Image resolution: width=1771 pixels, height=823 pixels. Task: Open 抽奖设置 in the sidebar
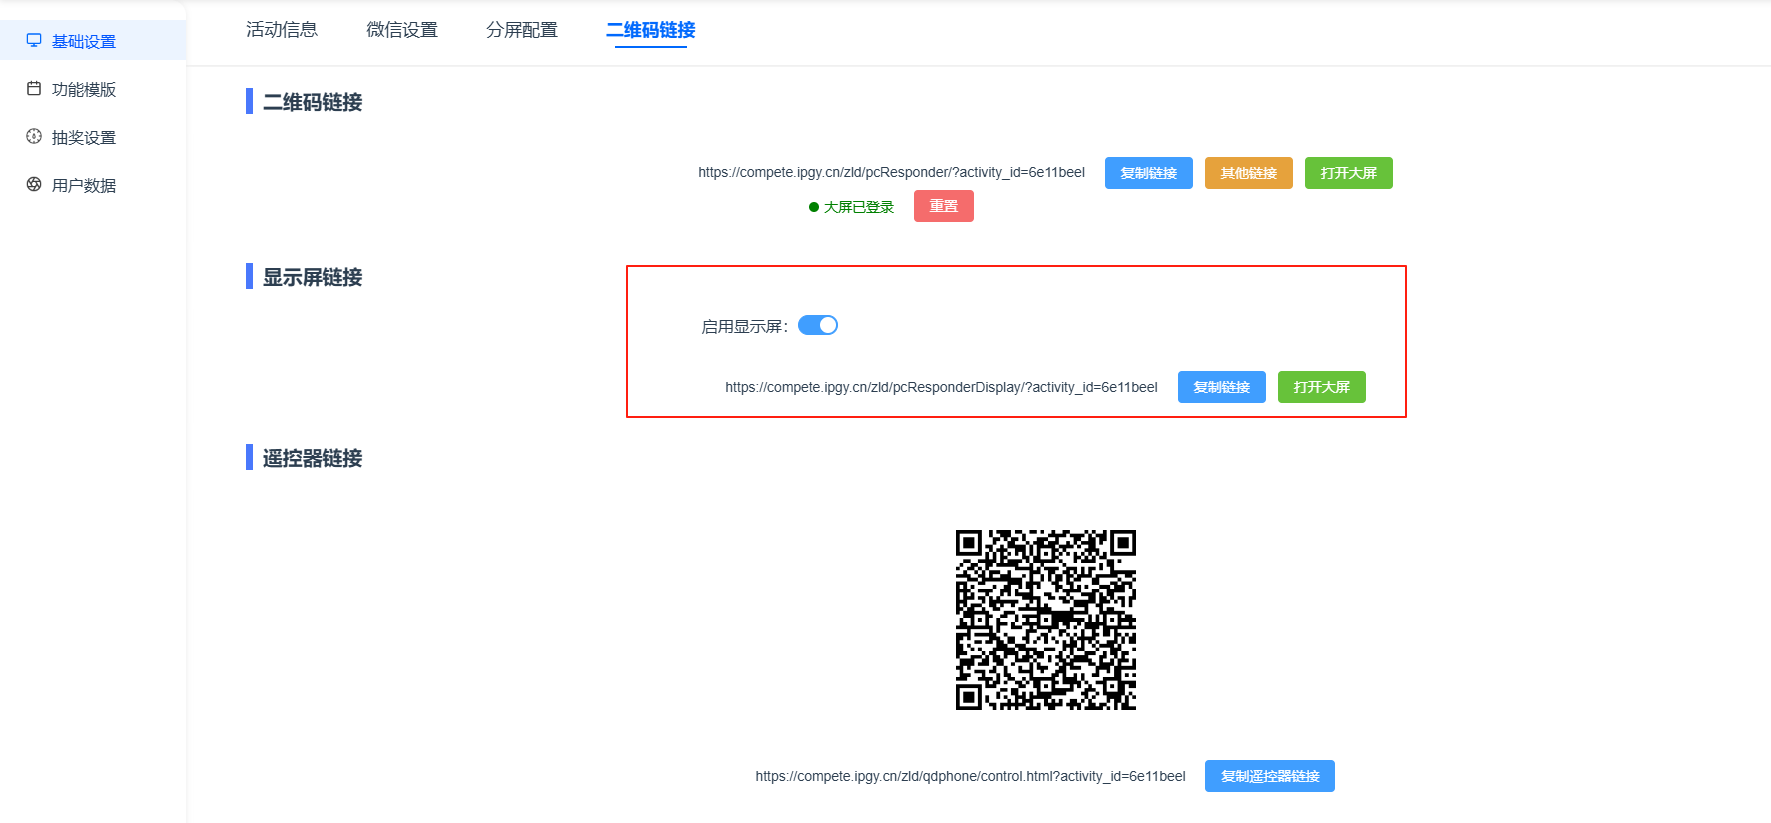point(93,137)
